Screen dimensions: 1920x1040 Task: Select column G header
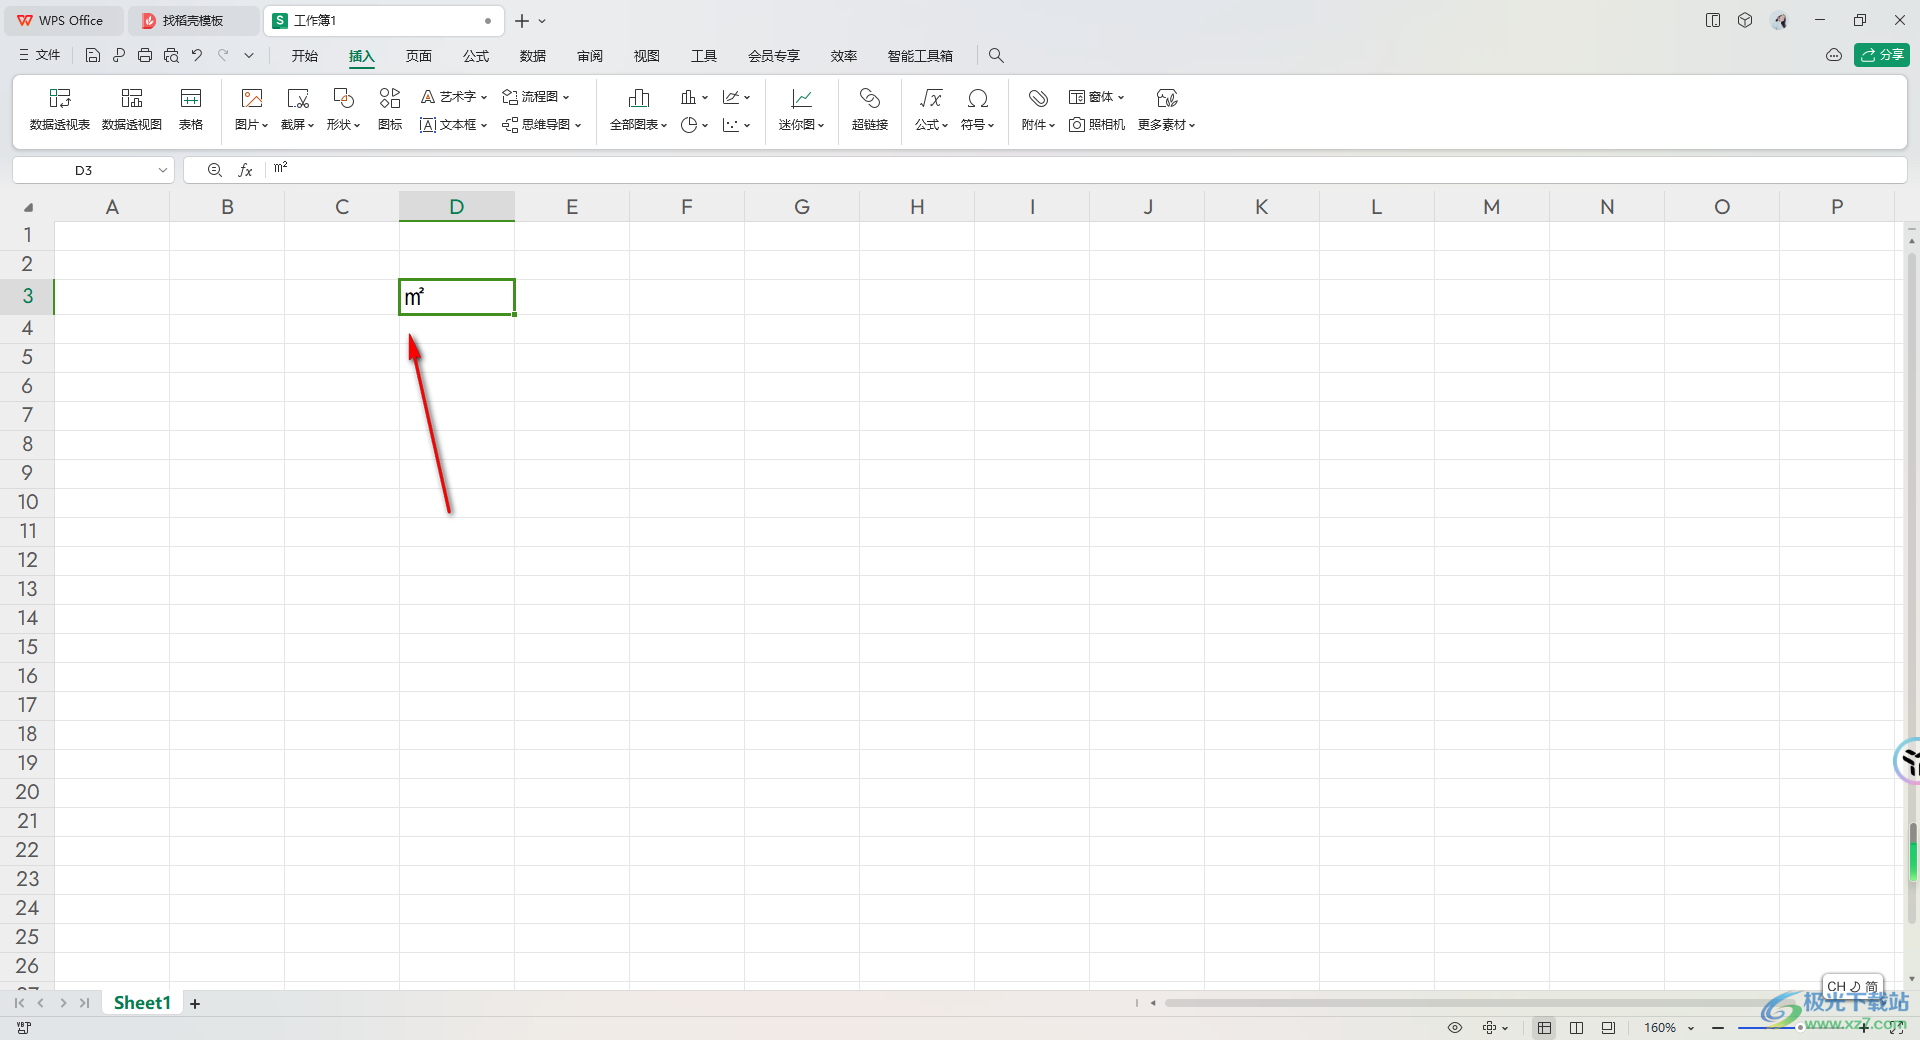pos(802,207)
